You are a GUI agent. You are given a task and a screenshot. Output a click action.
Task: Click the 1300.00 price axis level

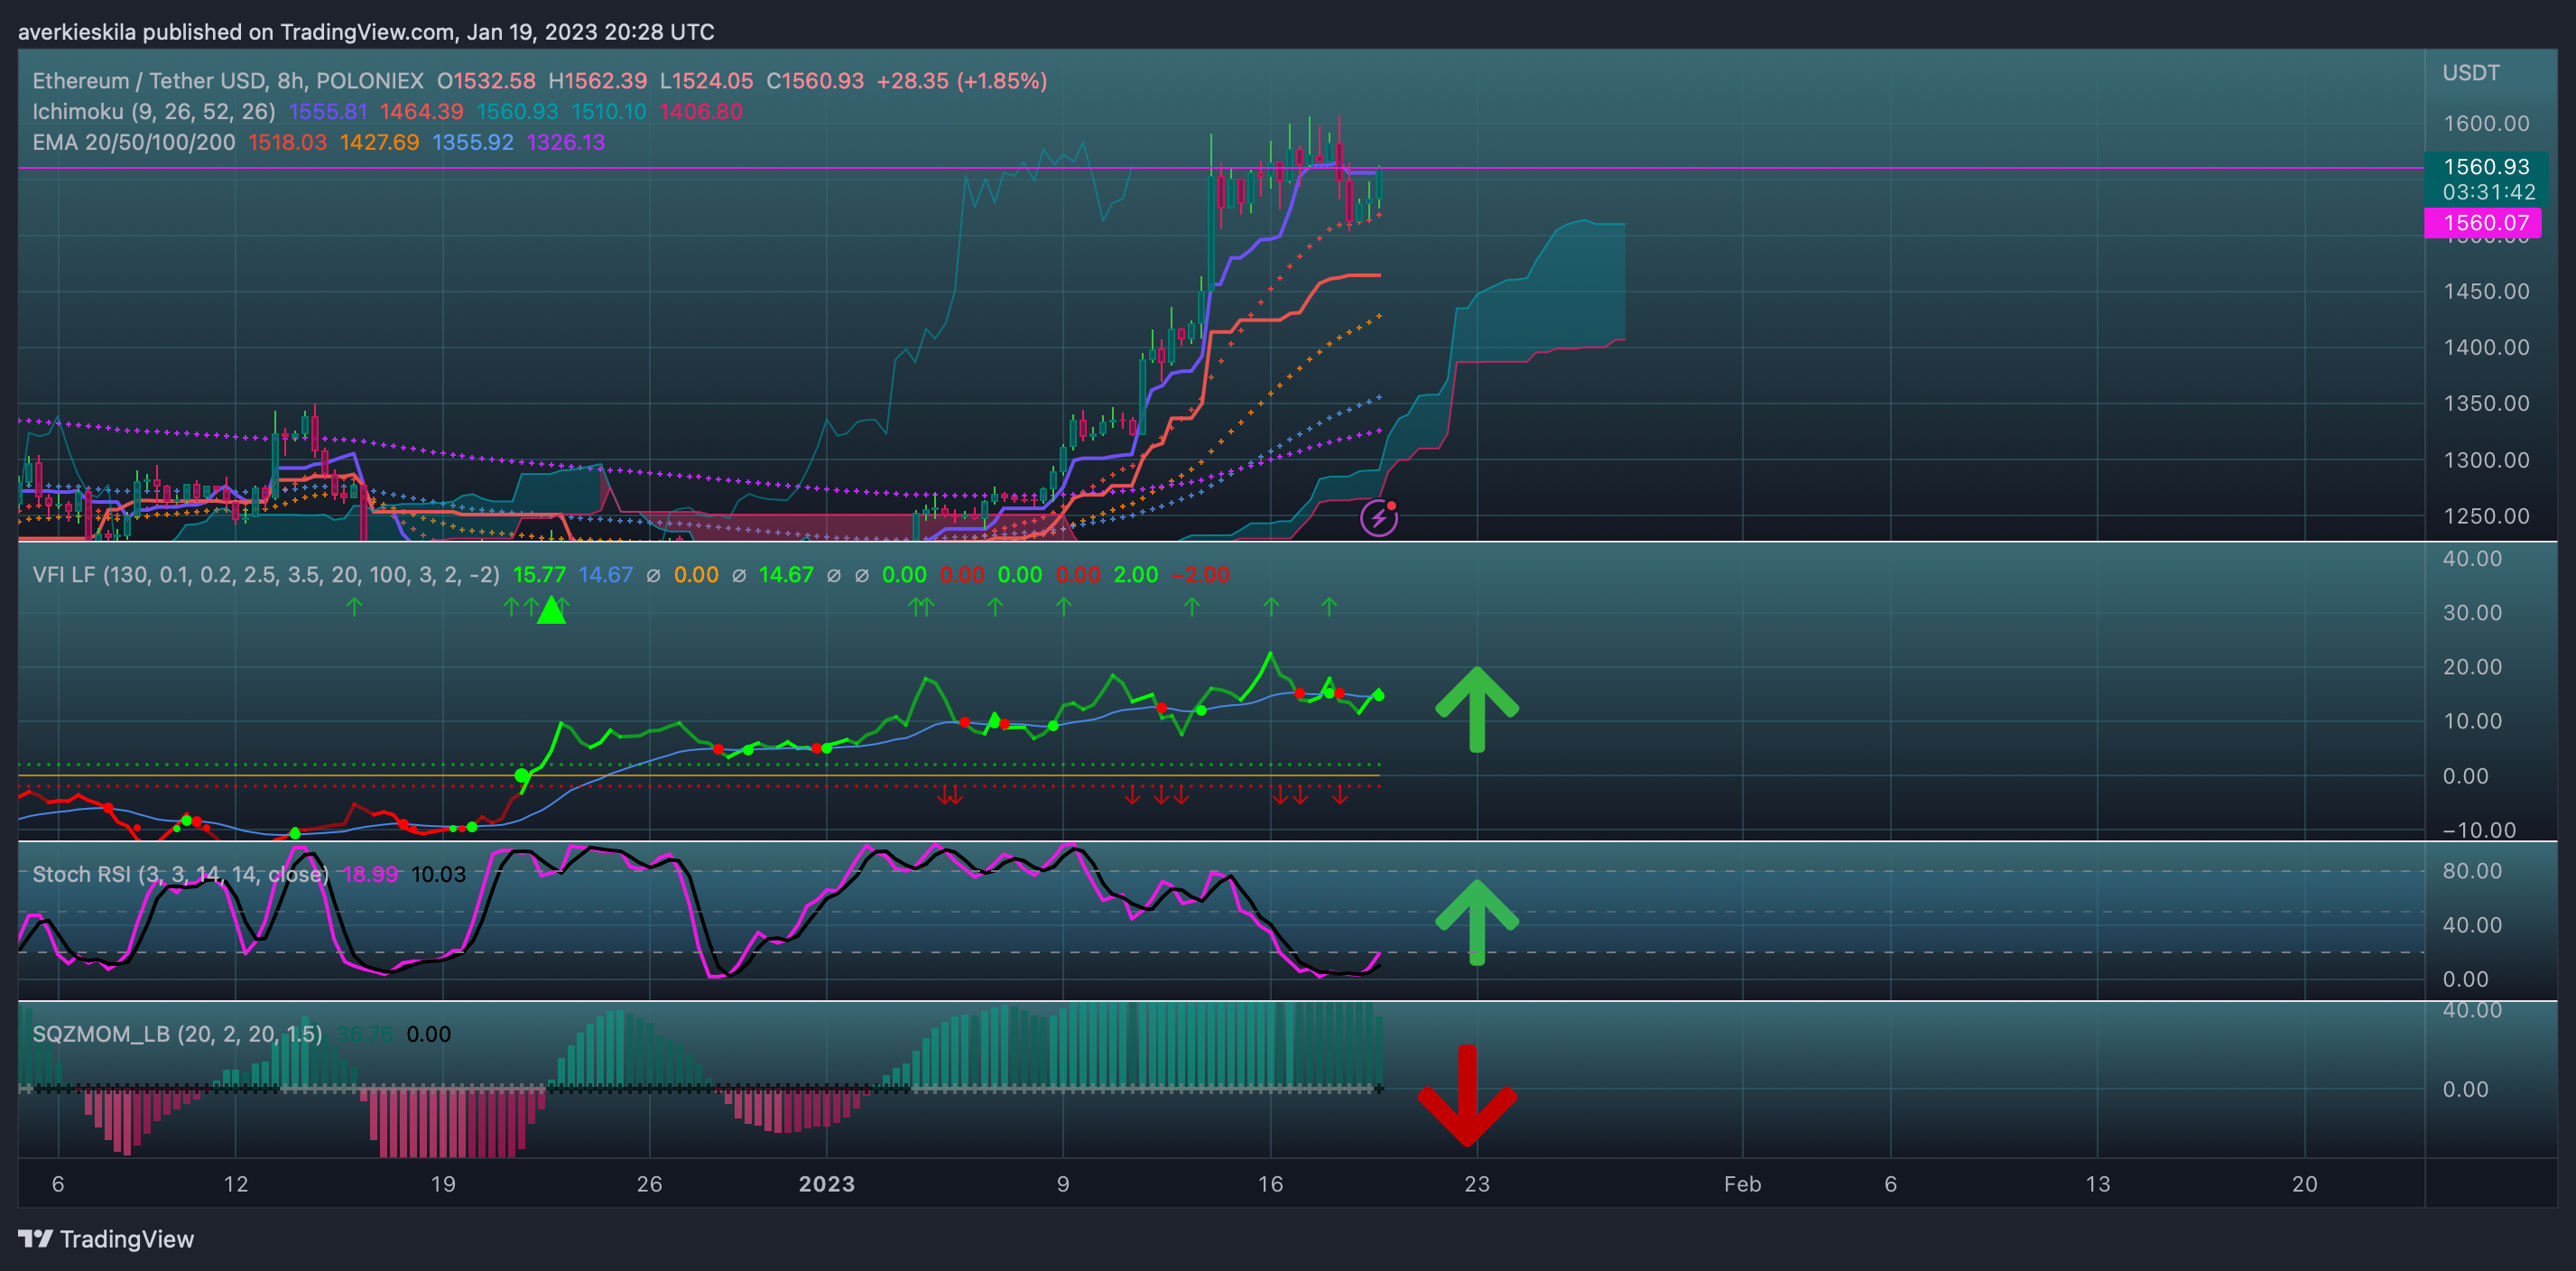tap(2486, 460)
